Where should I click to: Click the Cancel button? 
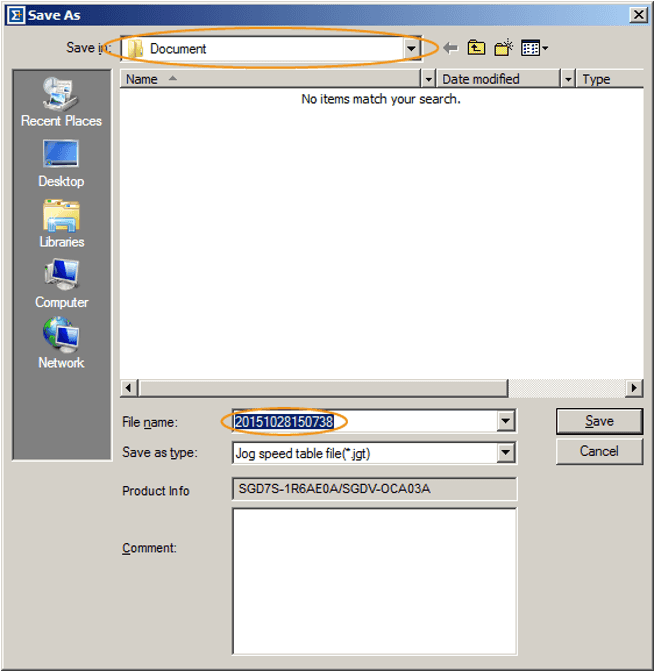point(599,451)
